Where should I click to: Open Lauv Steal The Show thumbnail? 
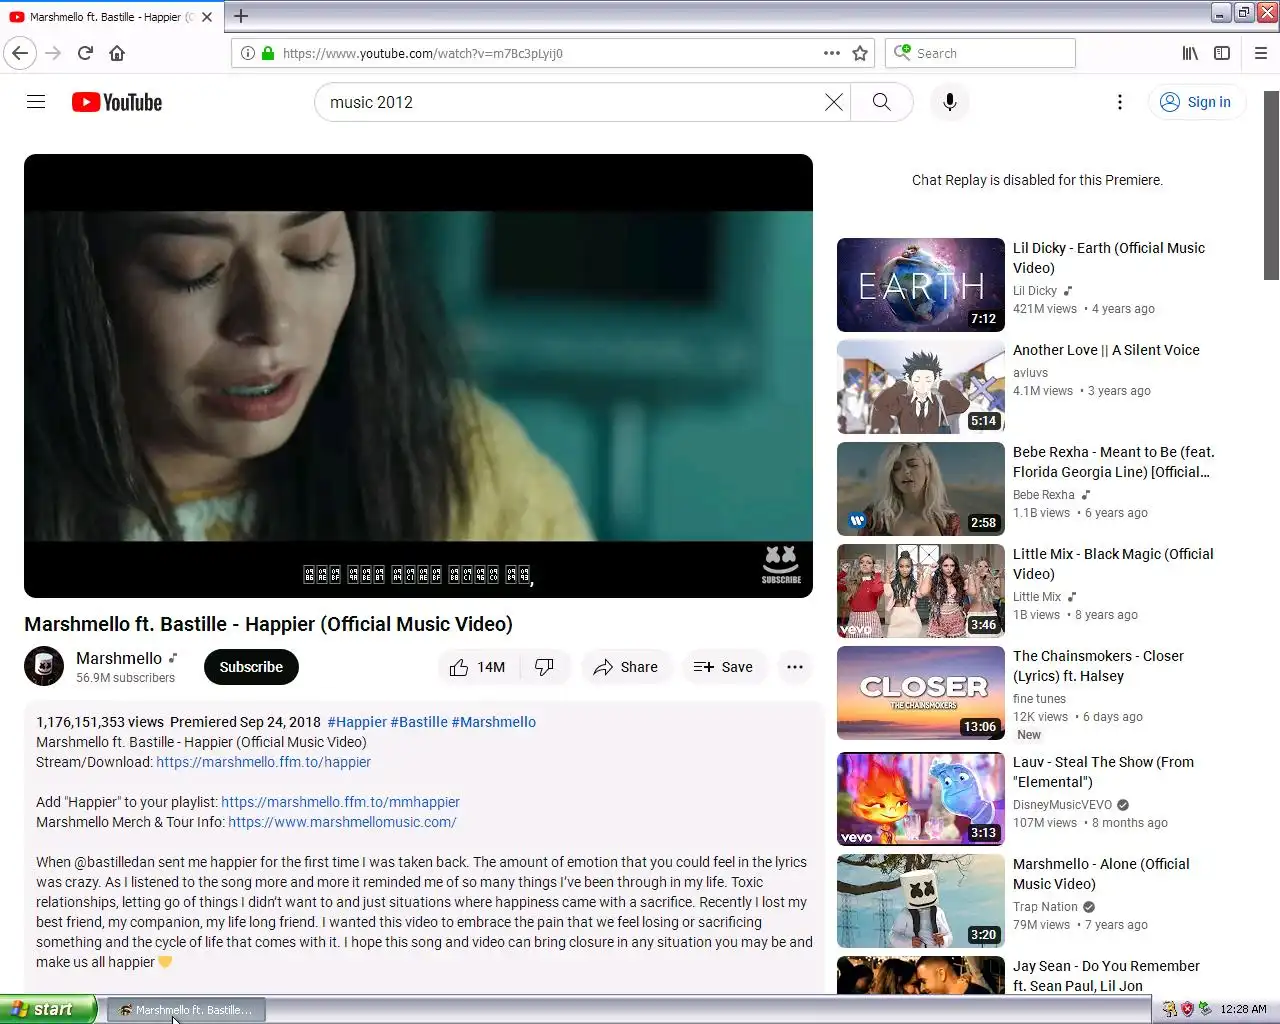(x=921, y=799)
